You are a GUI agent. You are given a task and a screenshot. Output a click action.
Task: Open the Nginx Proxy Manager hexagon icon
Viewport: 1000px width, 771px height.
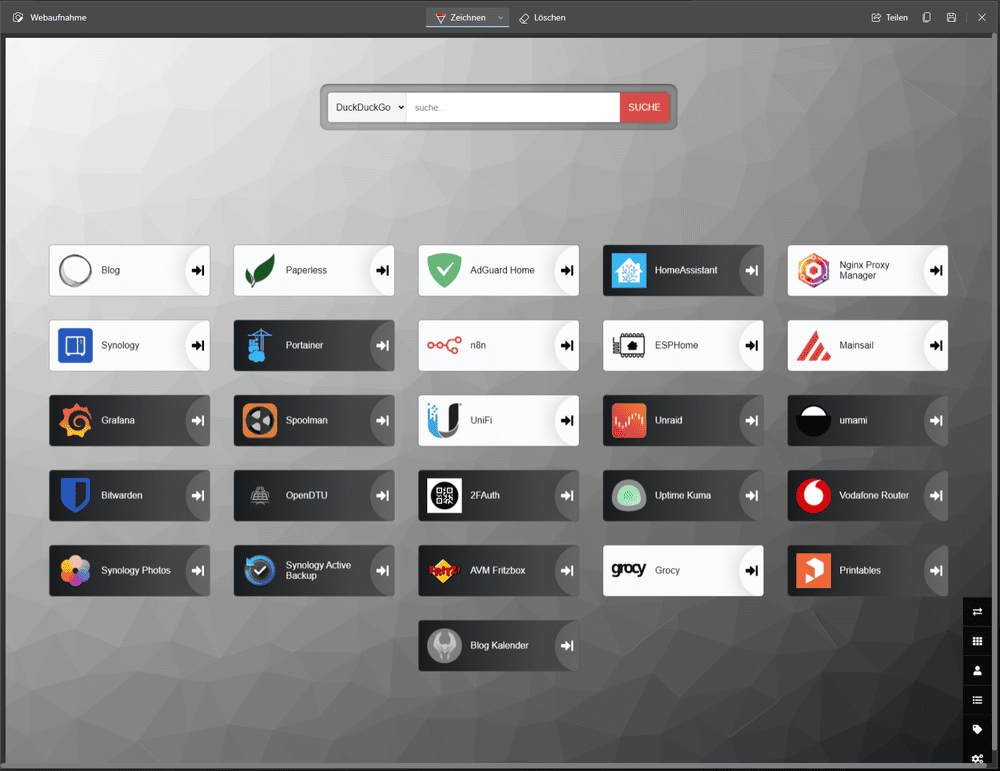[x=813, y=270]
